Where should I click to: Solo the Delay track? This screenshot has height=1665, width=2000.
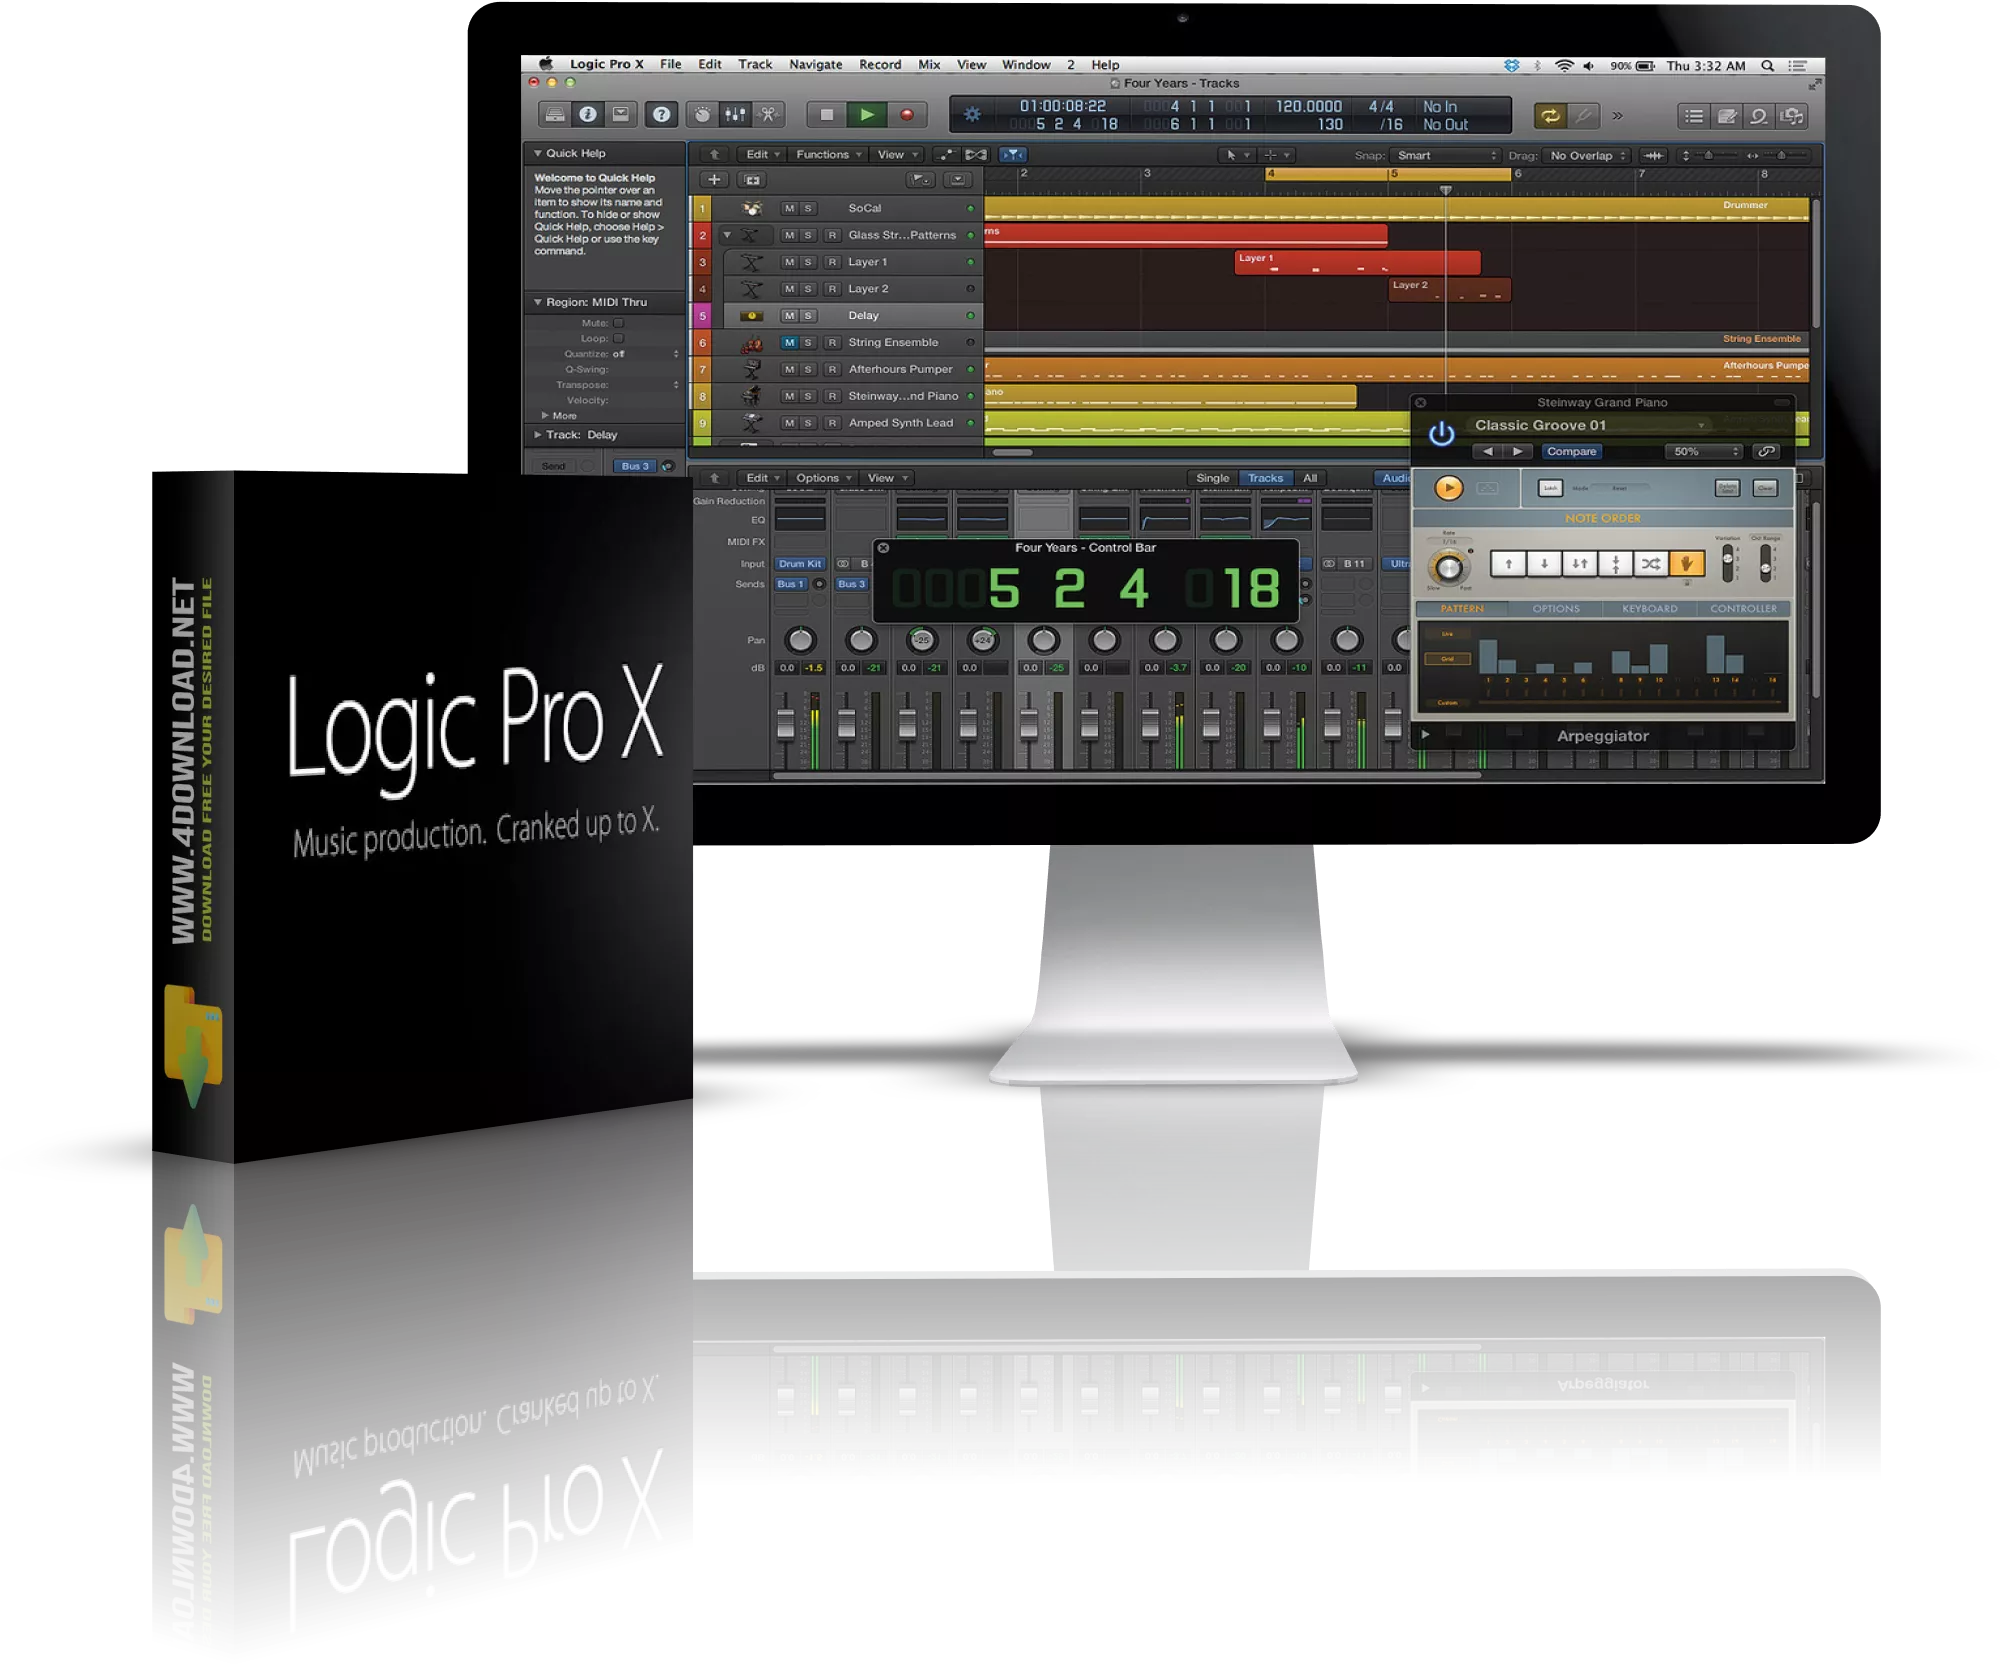[x=808, y=316]
